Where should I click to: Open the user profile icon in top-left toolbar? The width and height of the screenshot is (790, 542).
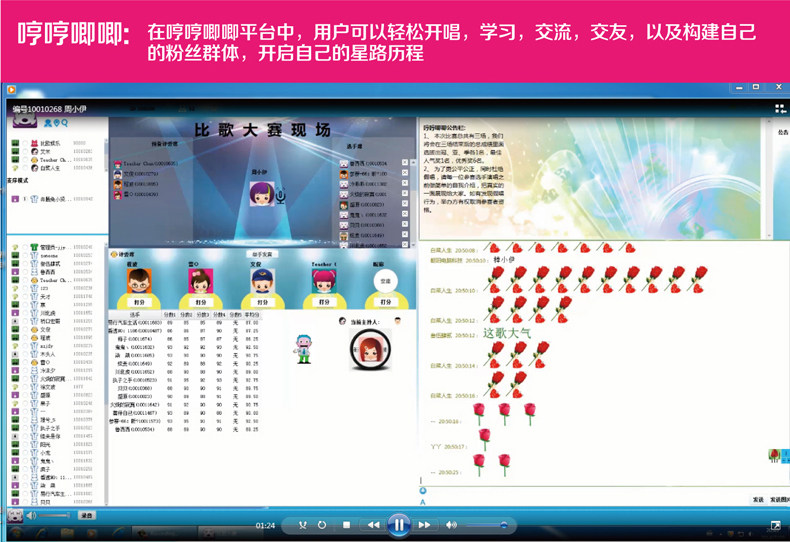(x=48, y=122)
